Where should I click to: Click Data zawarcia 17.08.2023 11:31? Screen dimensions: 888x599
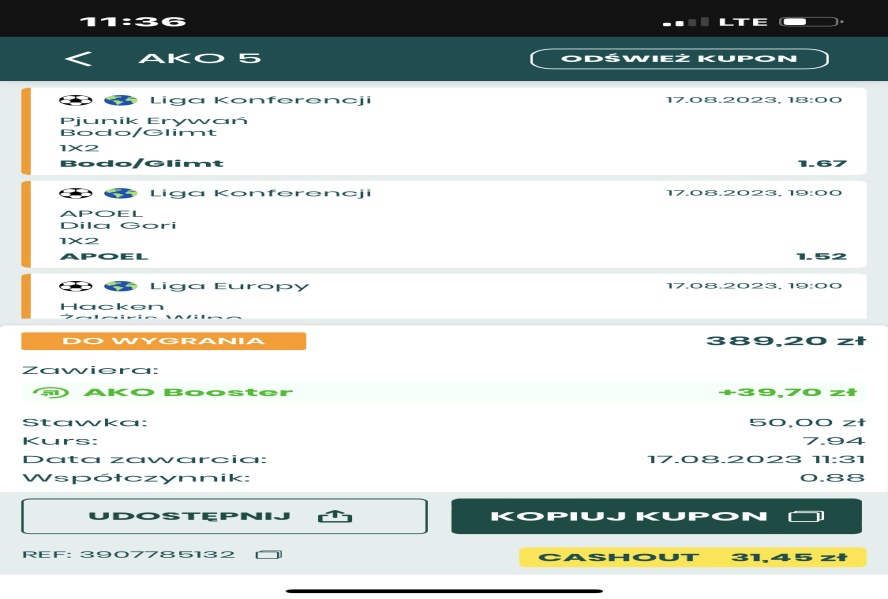tap(756, 459)
